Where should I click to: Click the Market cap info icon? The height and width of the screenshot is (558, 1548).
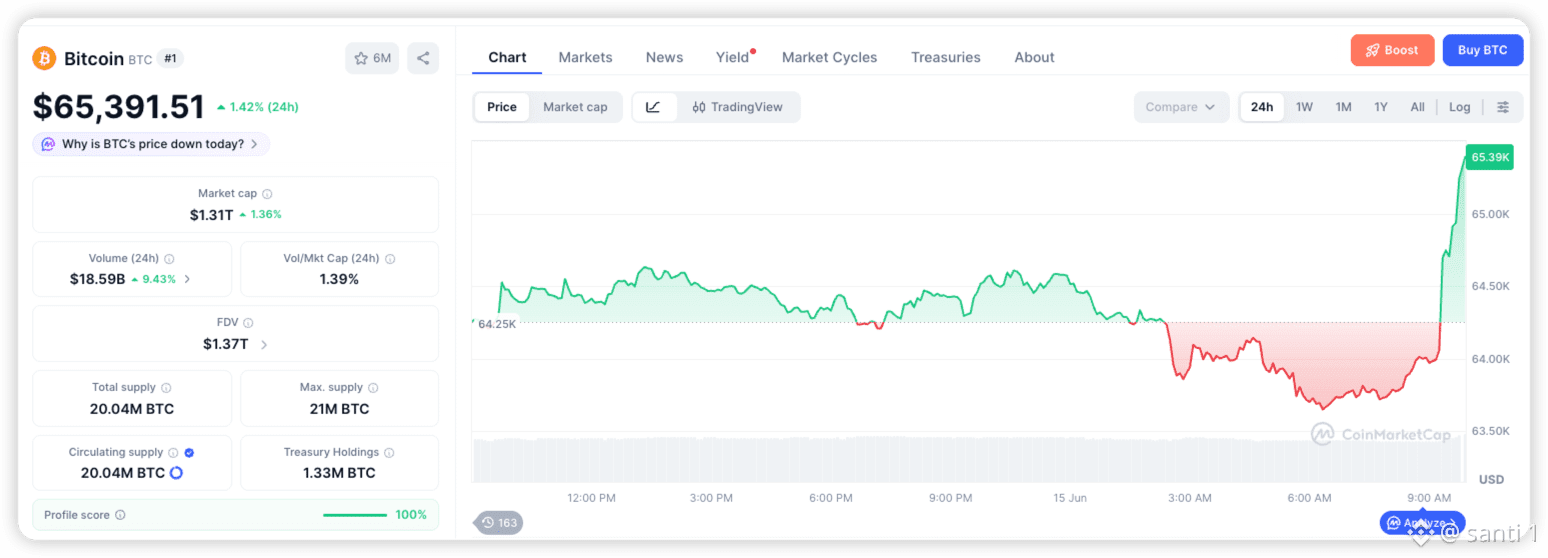tap(267, 194)
